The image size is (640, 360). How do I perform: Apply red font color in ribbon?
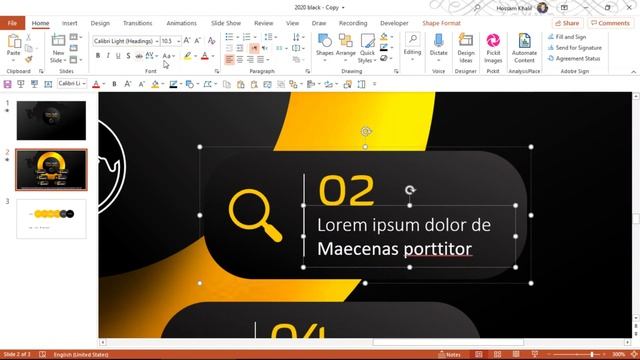205,56
